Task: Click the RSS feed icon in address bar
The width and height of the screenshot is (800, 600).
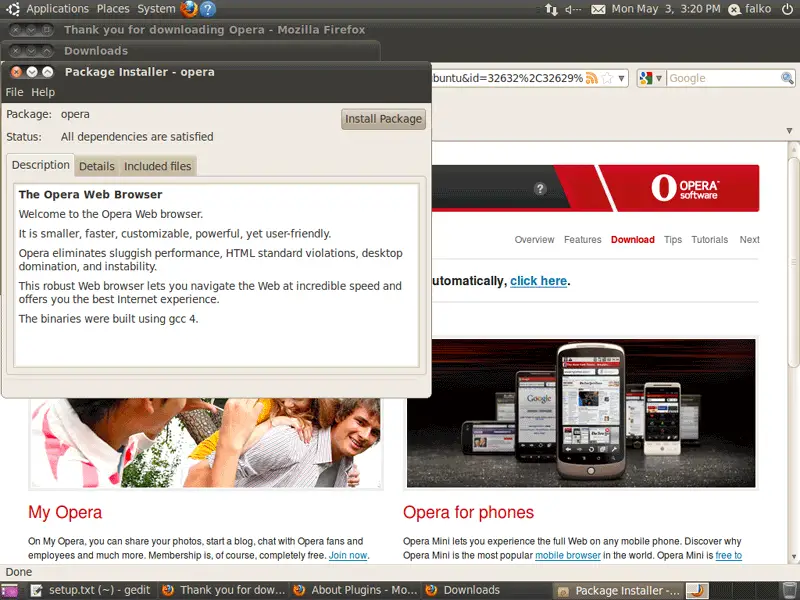Action: [x=592, y=78]
